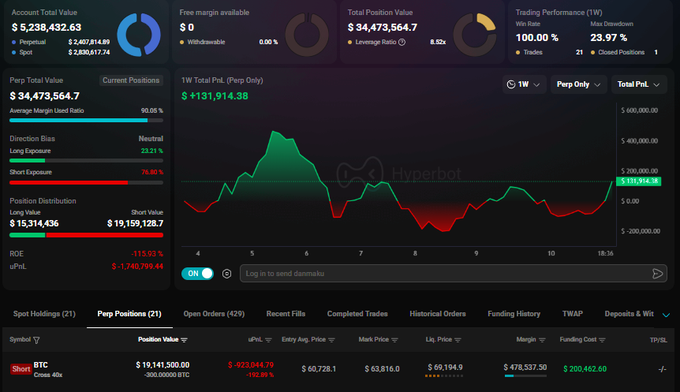Click the Position Value sort icon
Screen dimensions: 680x392
pos(184,340)
